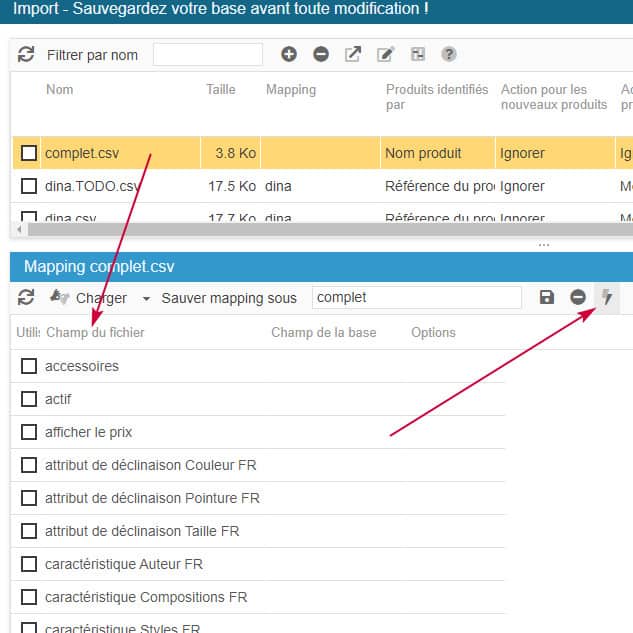Image resolution: width=633 pixels, height=633 pixels.
Task: Toggle the afficher le prix checkbox
Action: point(29,432)
